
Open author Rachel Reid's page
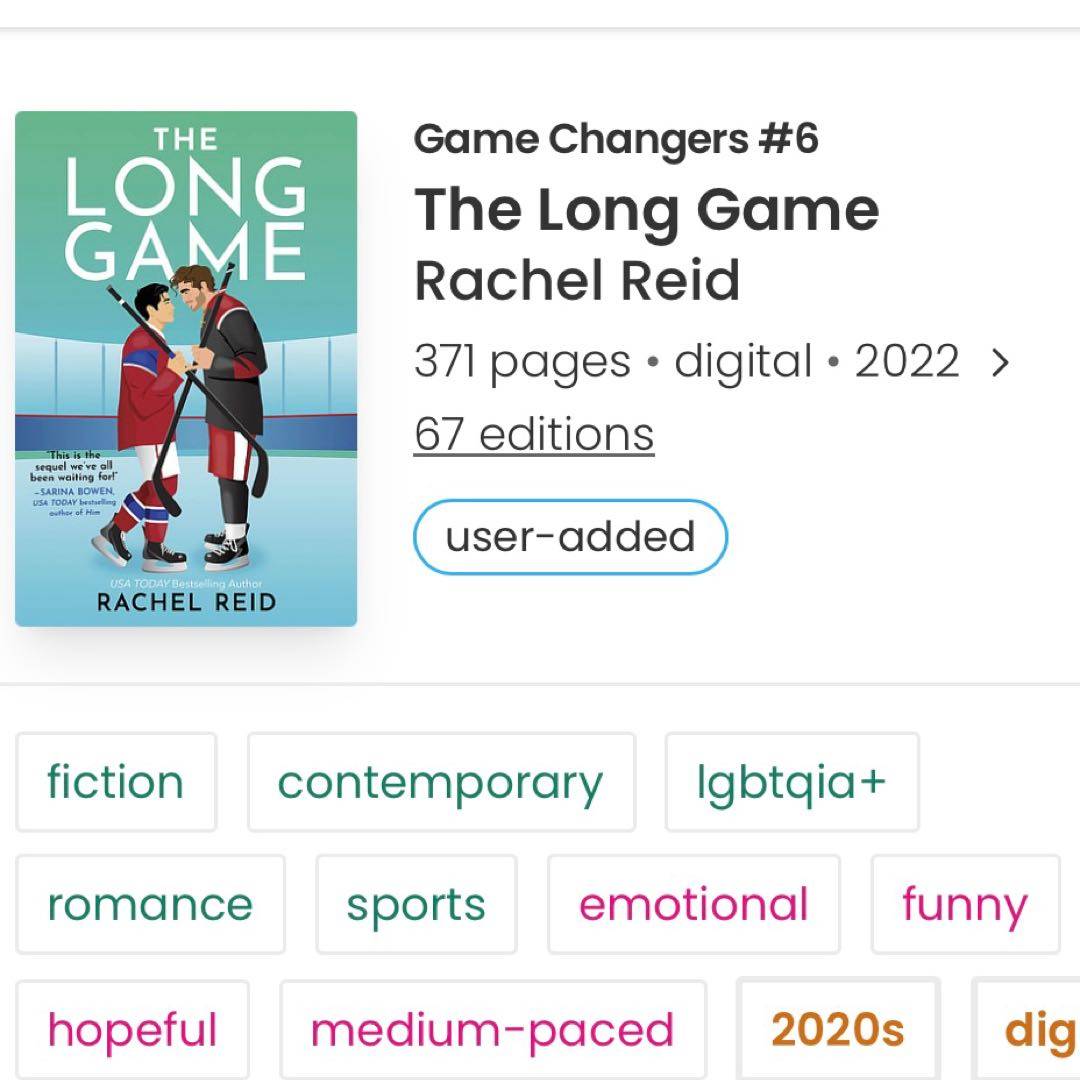[x=577, y=280]
